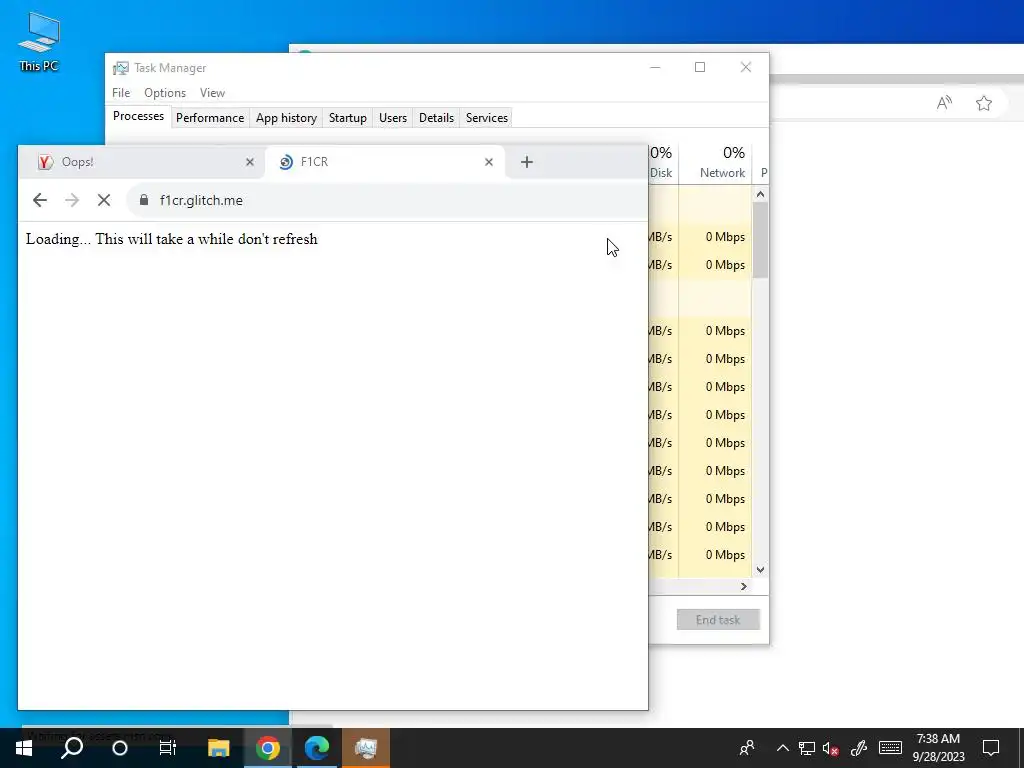Viewport: 1024px width, 768px height.
Task: Click the Task Manager title bar icon
Action: pyautogui.click(x=120, y=68)
